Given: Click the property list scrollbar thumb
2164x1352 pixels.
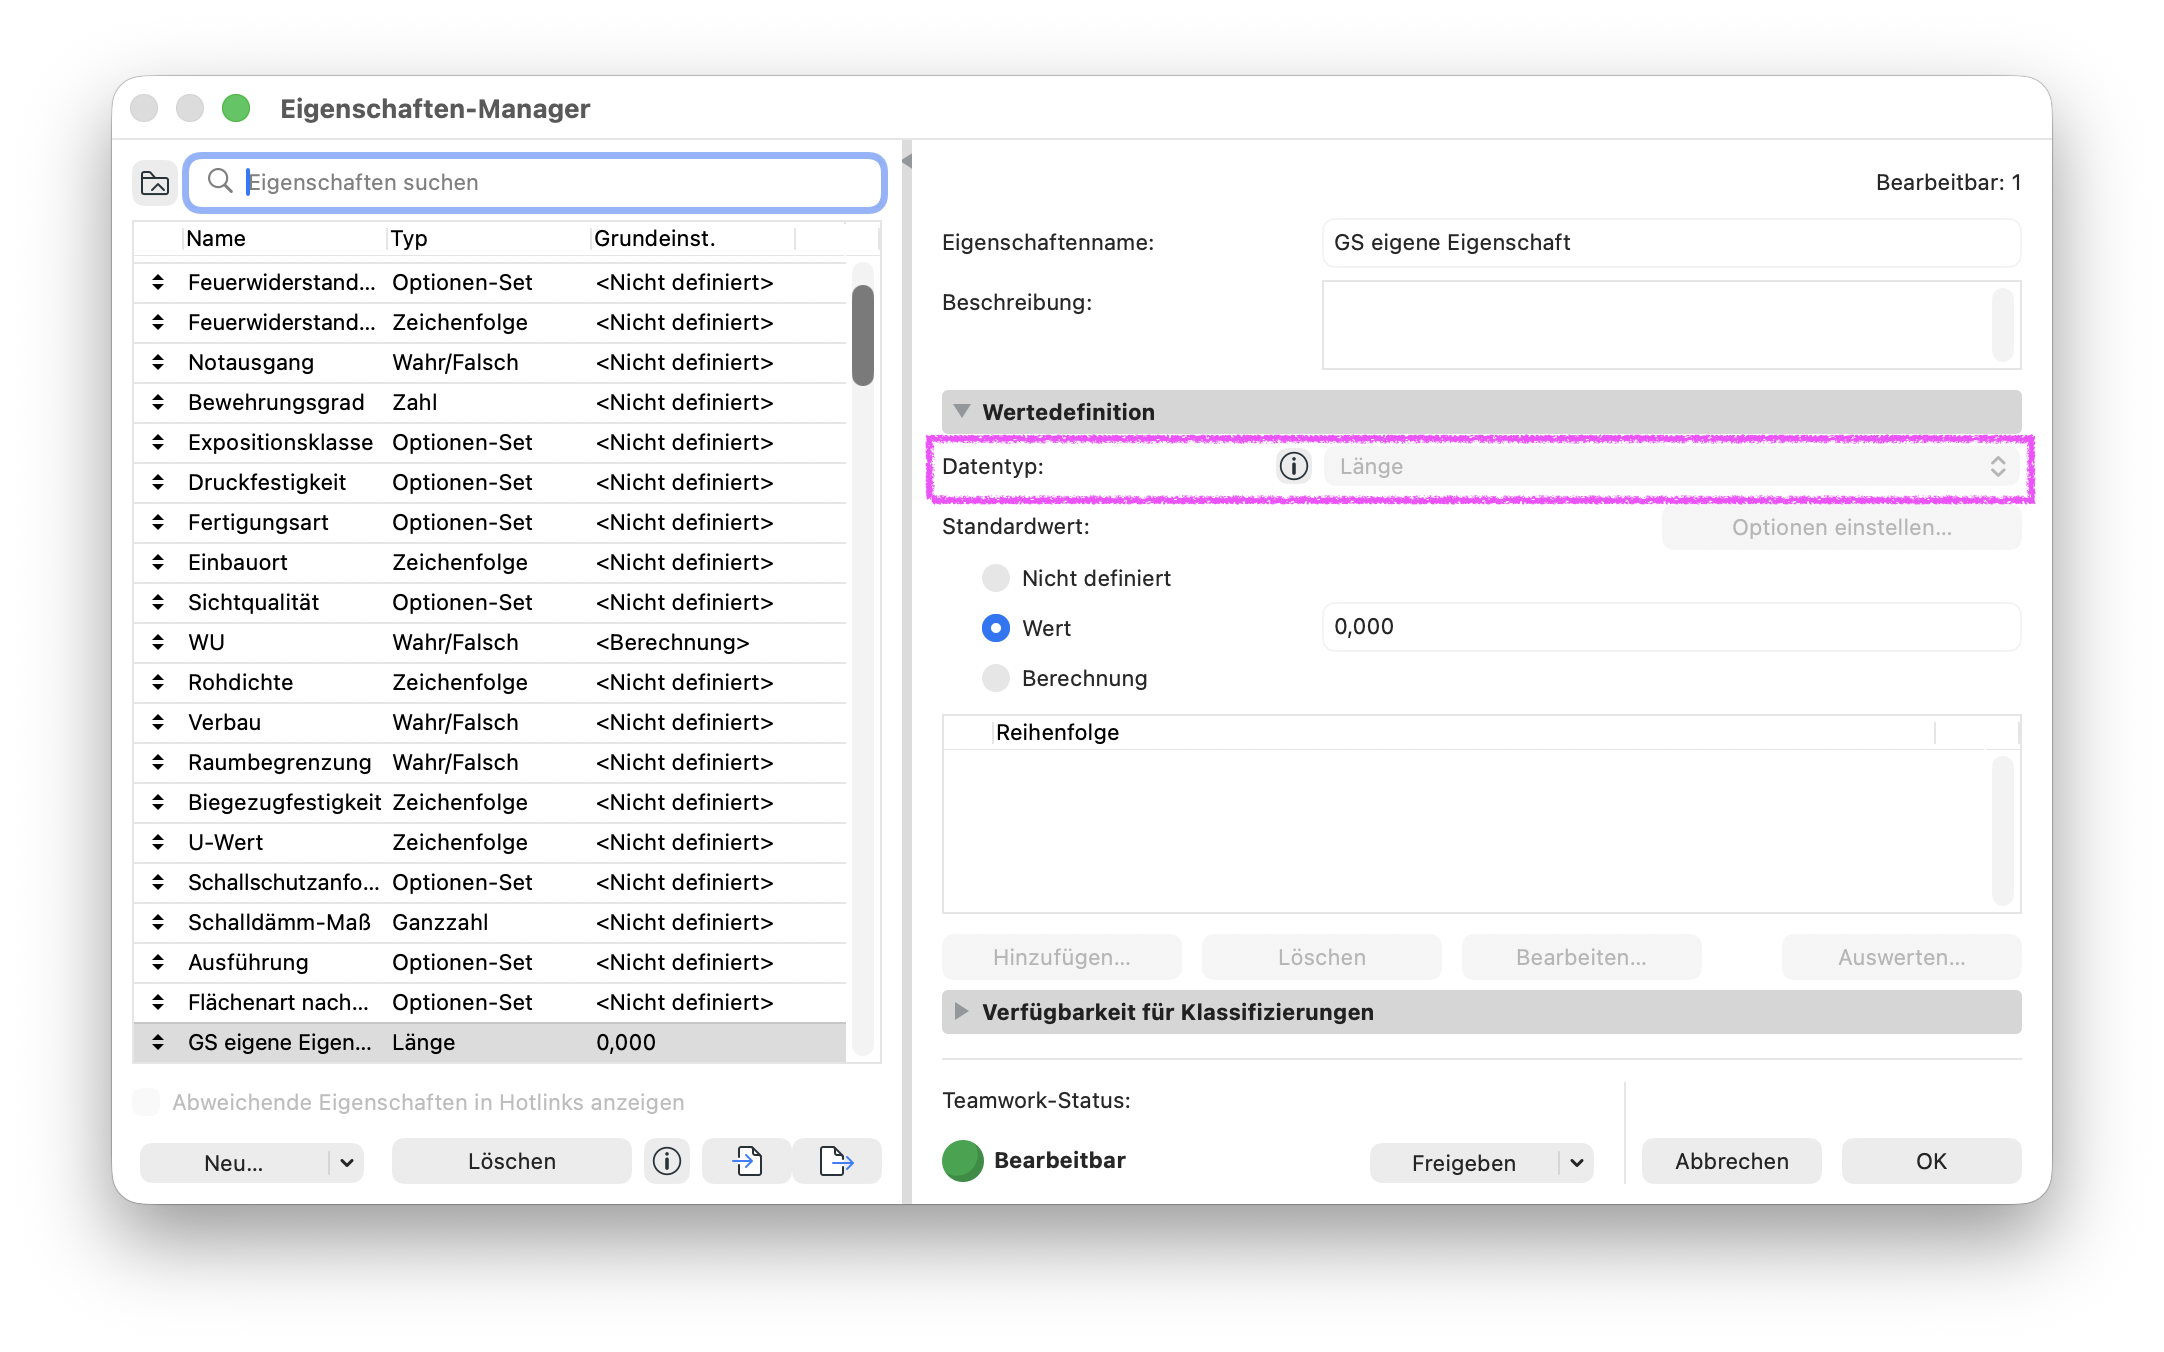Looking at the screenshot, I should (863, 335).
